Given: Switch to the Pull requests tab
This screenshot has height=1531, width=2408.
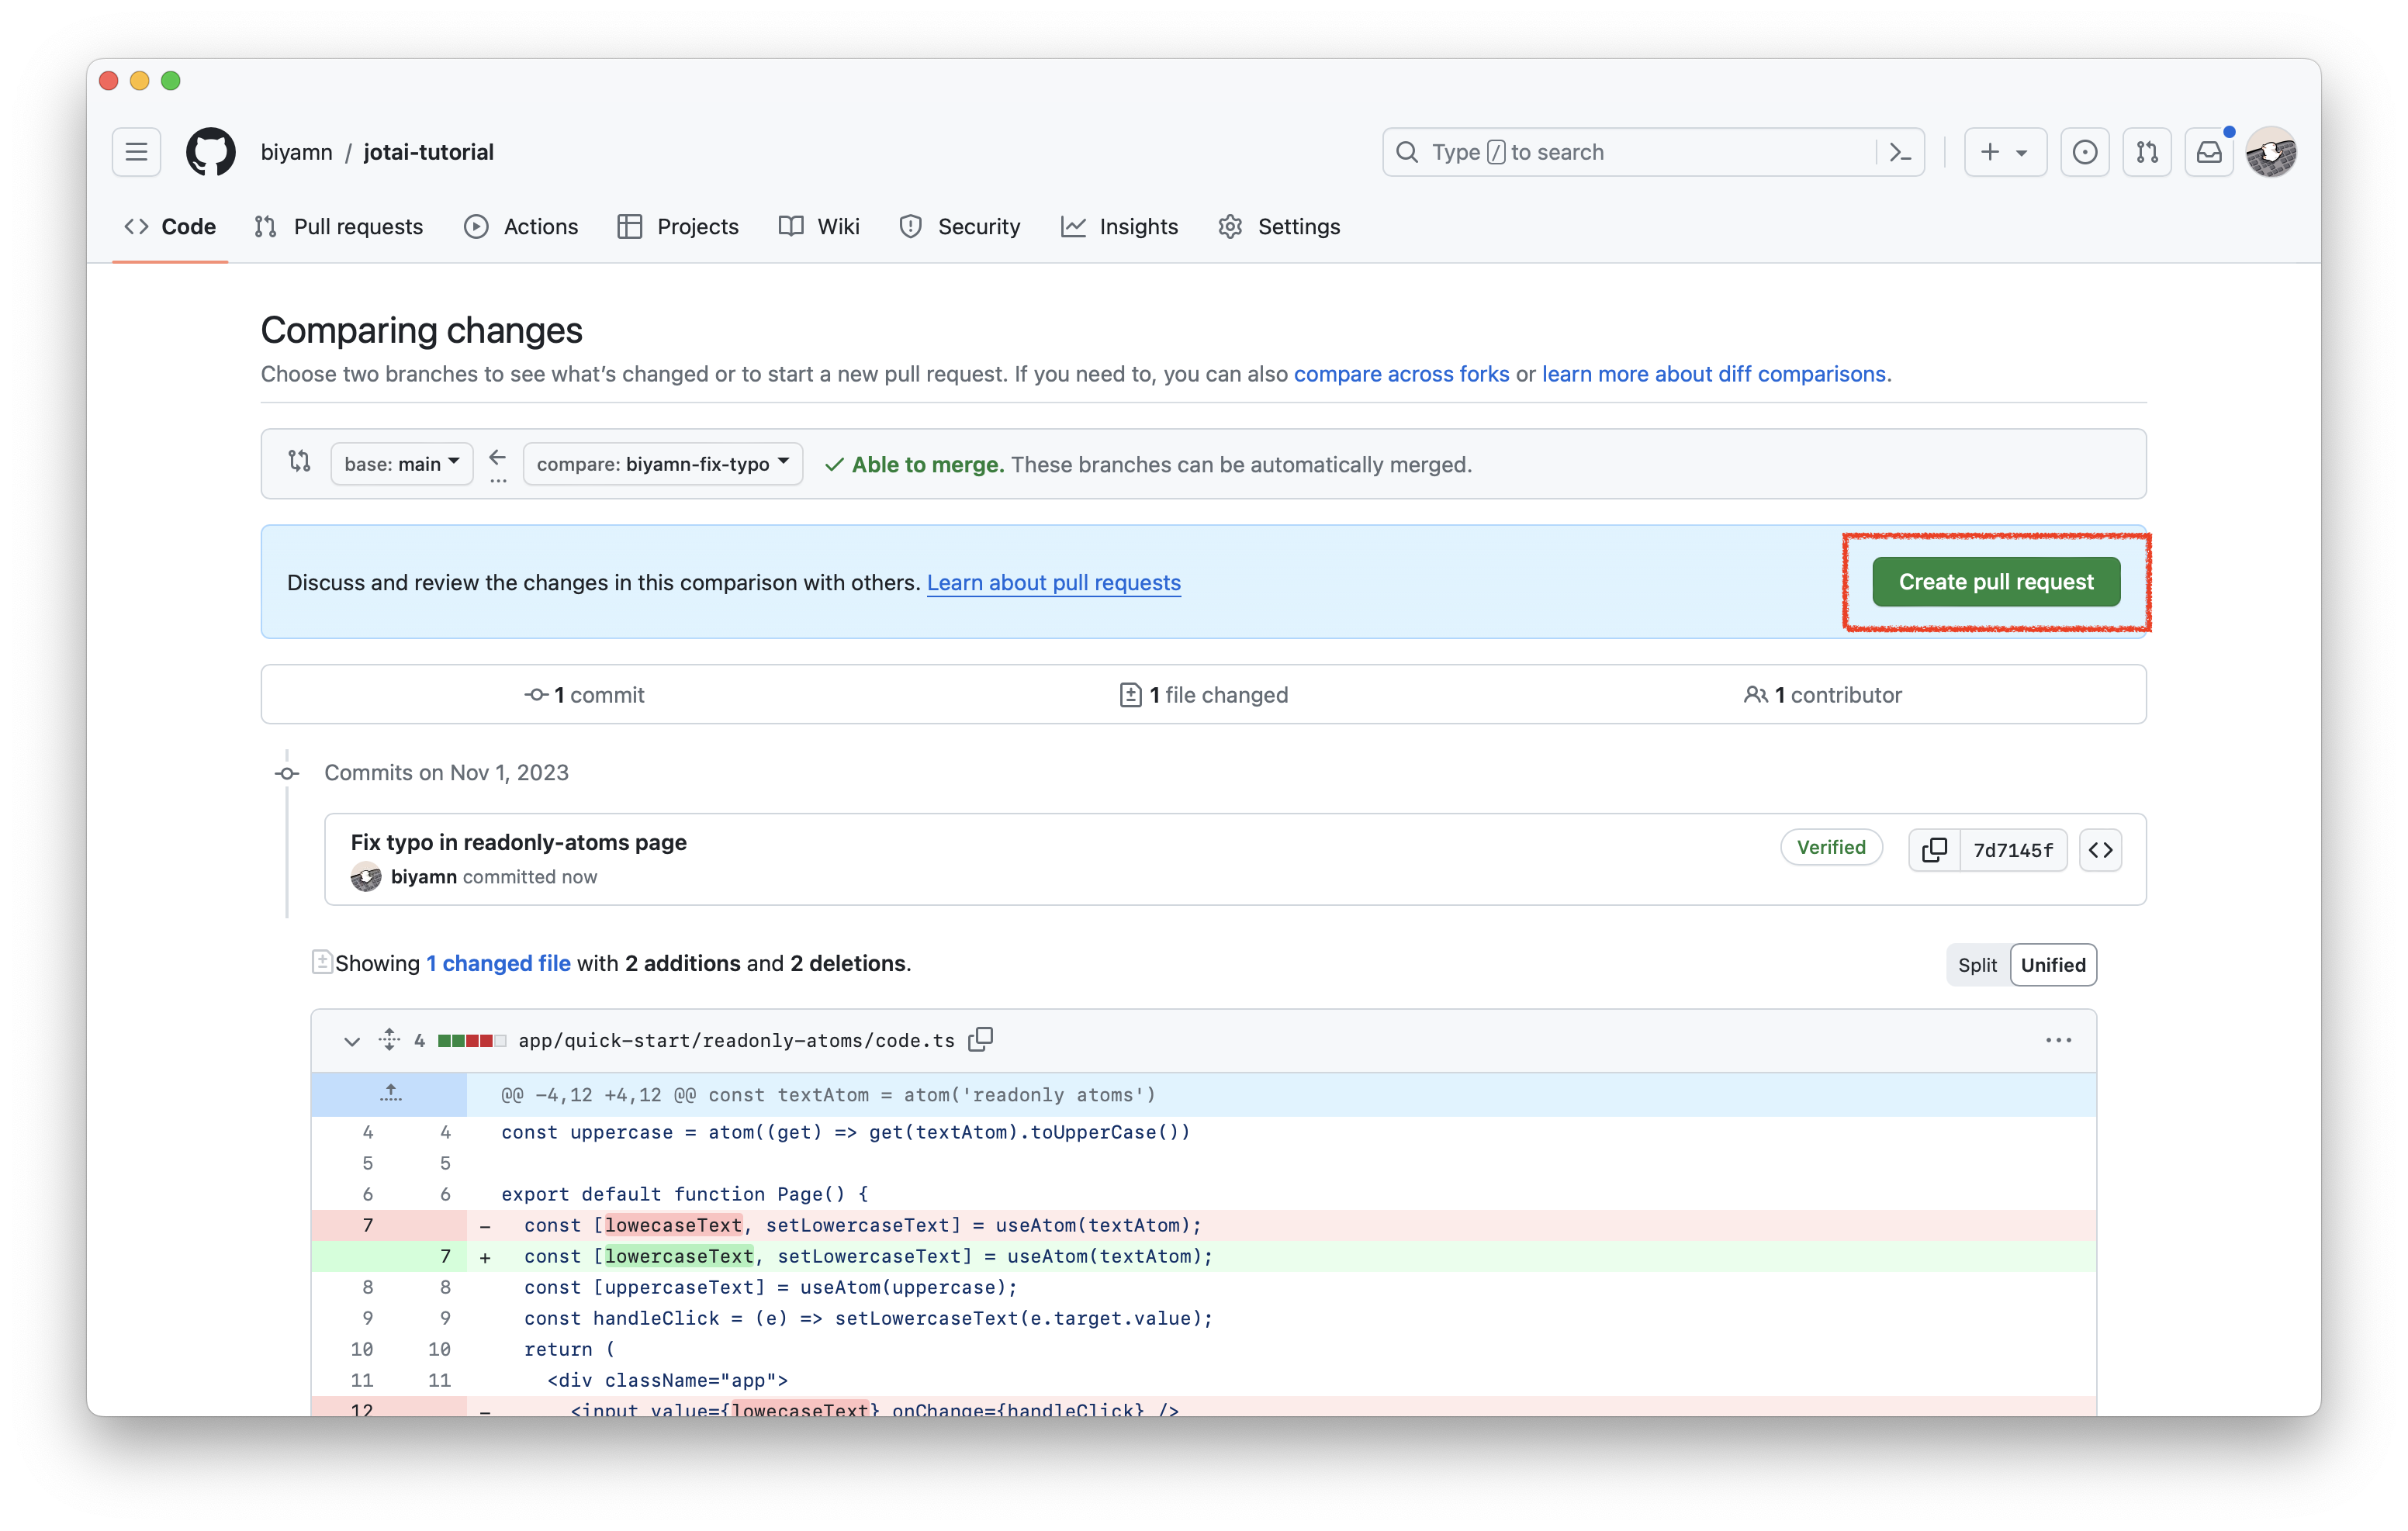Looking at the screenshot, I should coord(339,227).
